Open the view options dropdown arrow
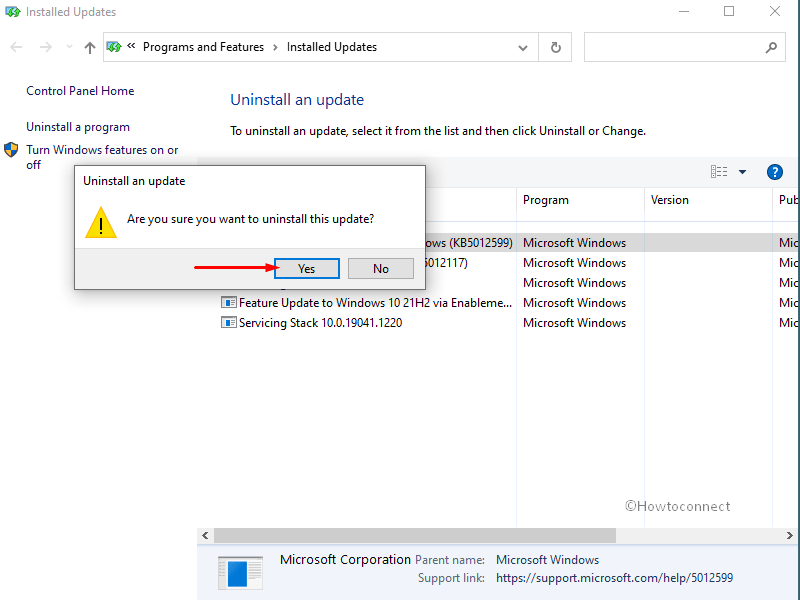 click(x=742, y=172)
